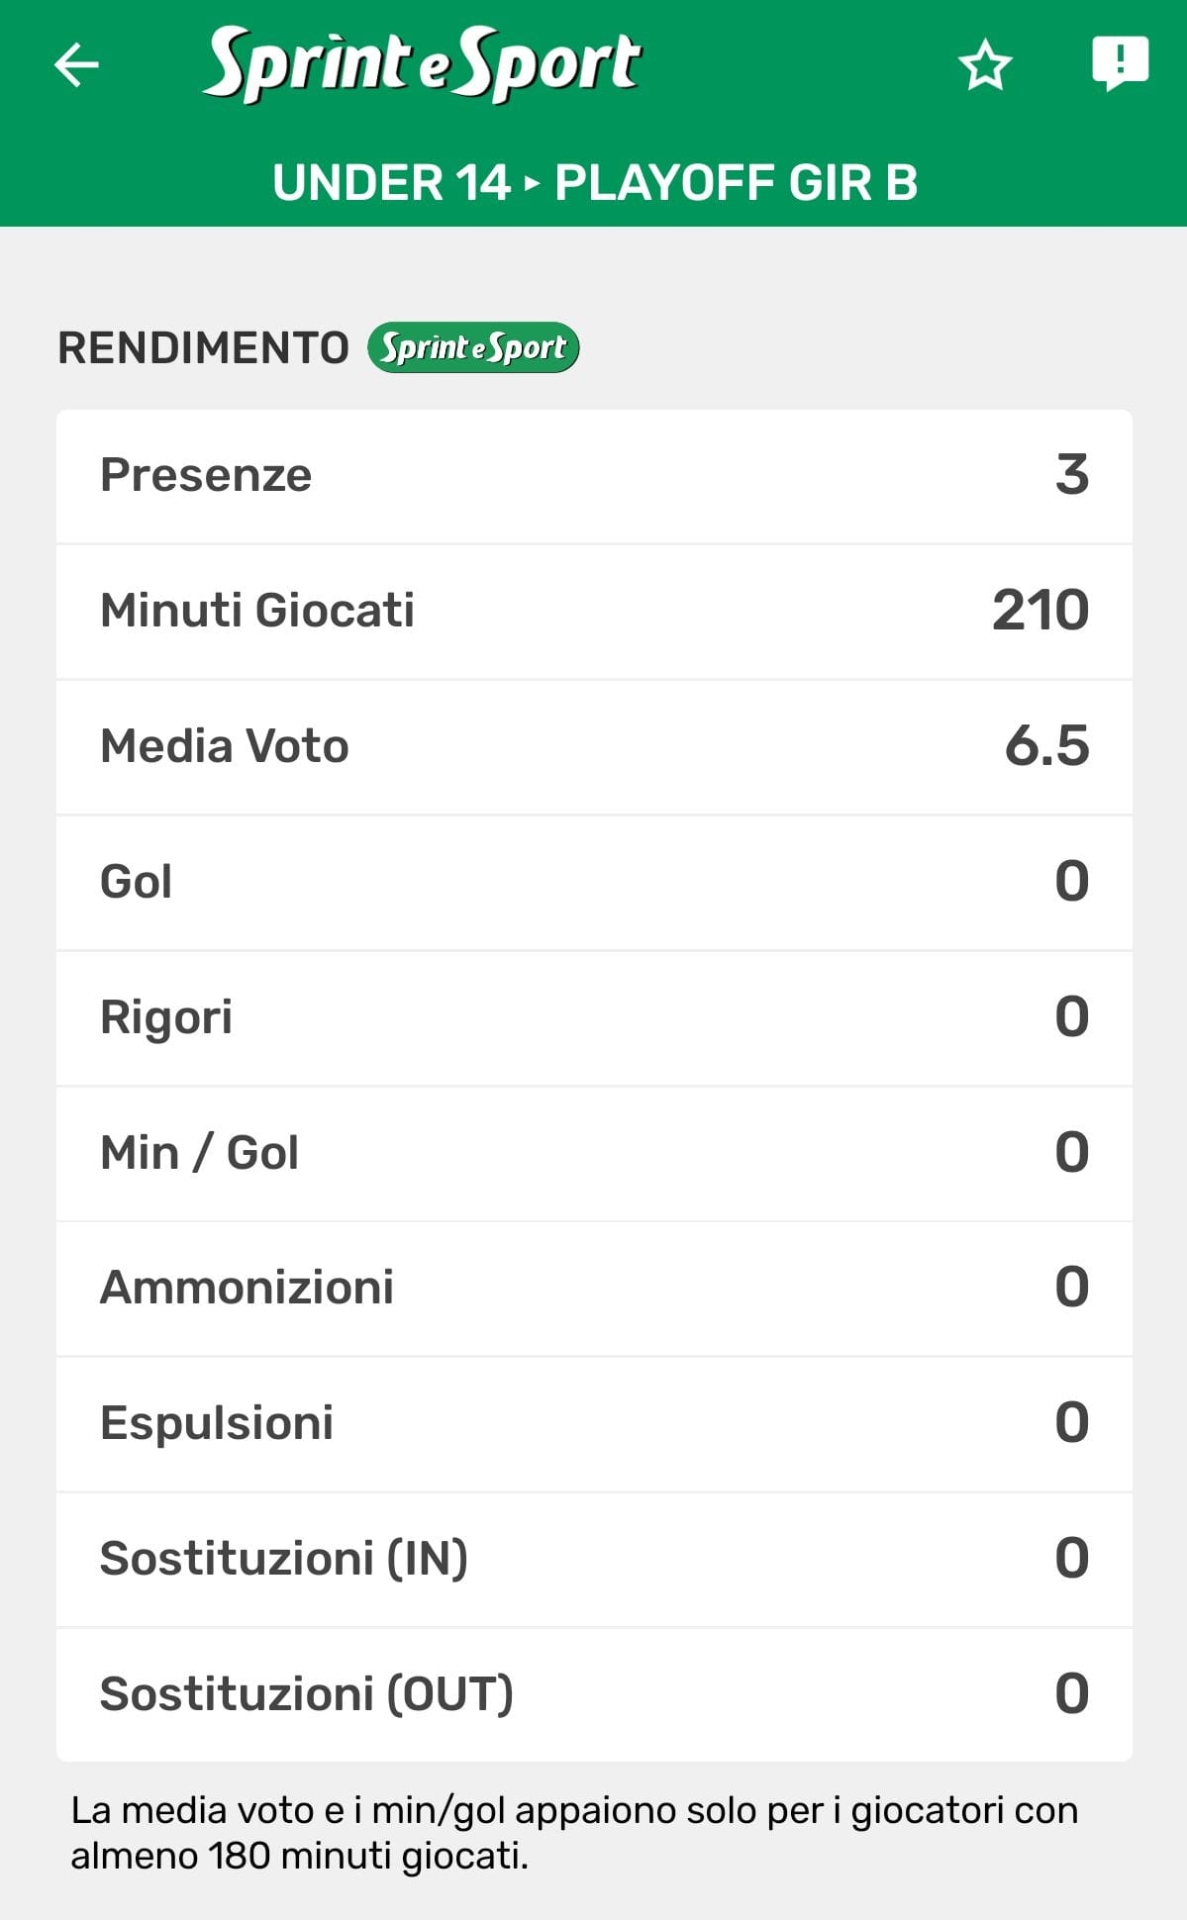Tap the 6.5 average rating value
Screen dimensions: 1187x1920
[x=1046, y=747]
